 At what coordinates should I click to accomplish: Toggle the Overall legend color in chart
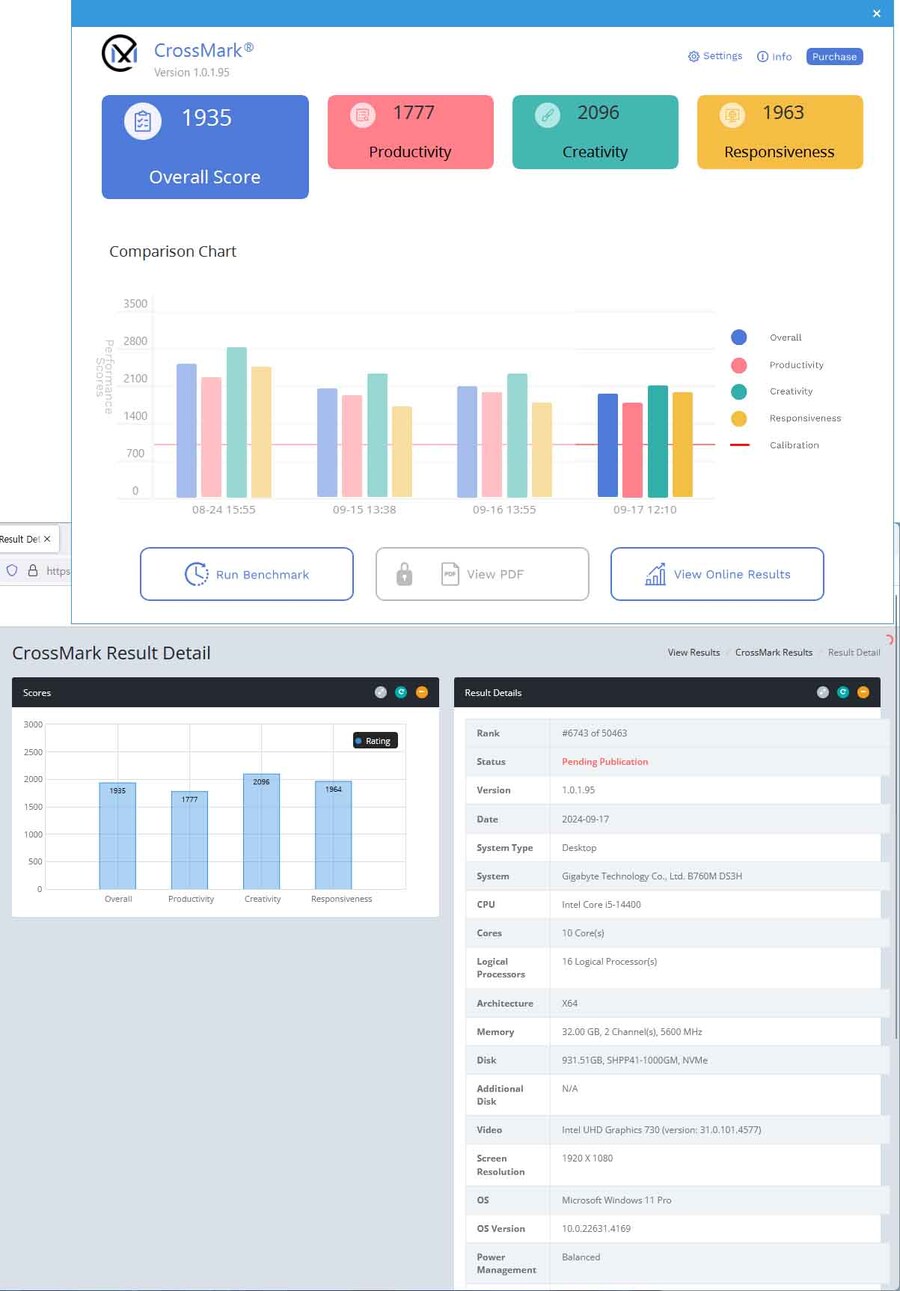(739, 338)
